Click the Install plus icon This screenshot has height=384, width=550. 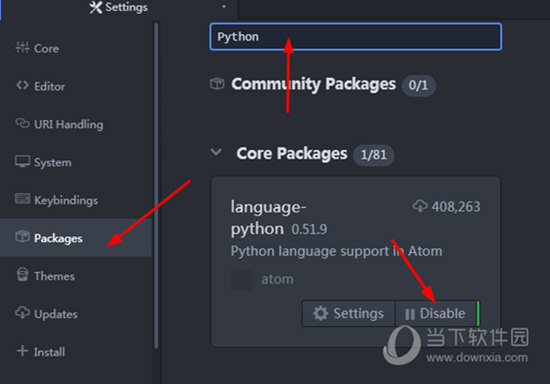[x=22, y=350]
